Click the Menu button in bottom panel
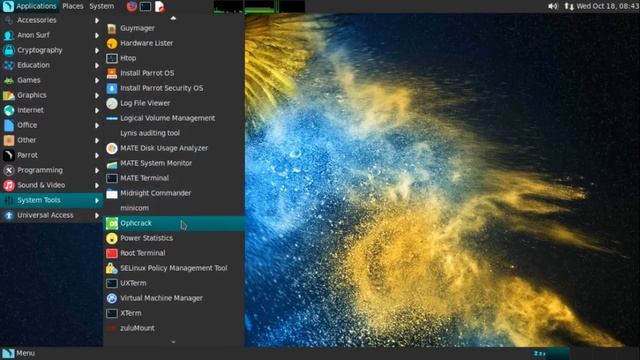 tap(18, 353)
